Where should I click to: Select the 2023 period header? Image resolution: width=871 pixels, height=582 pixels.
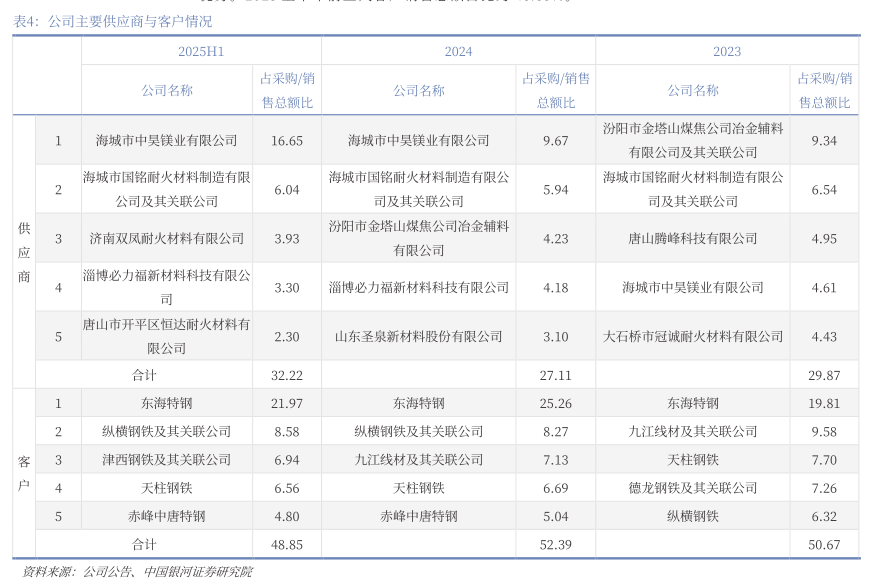[x=727, y=51]
